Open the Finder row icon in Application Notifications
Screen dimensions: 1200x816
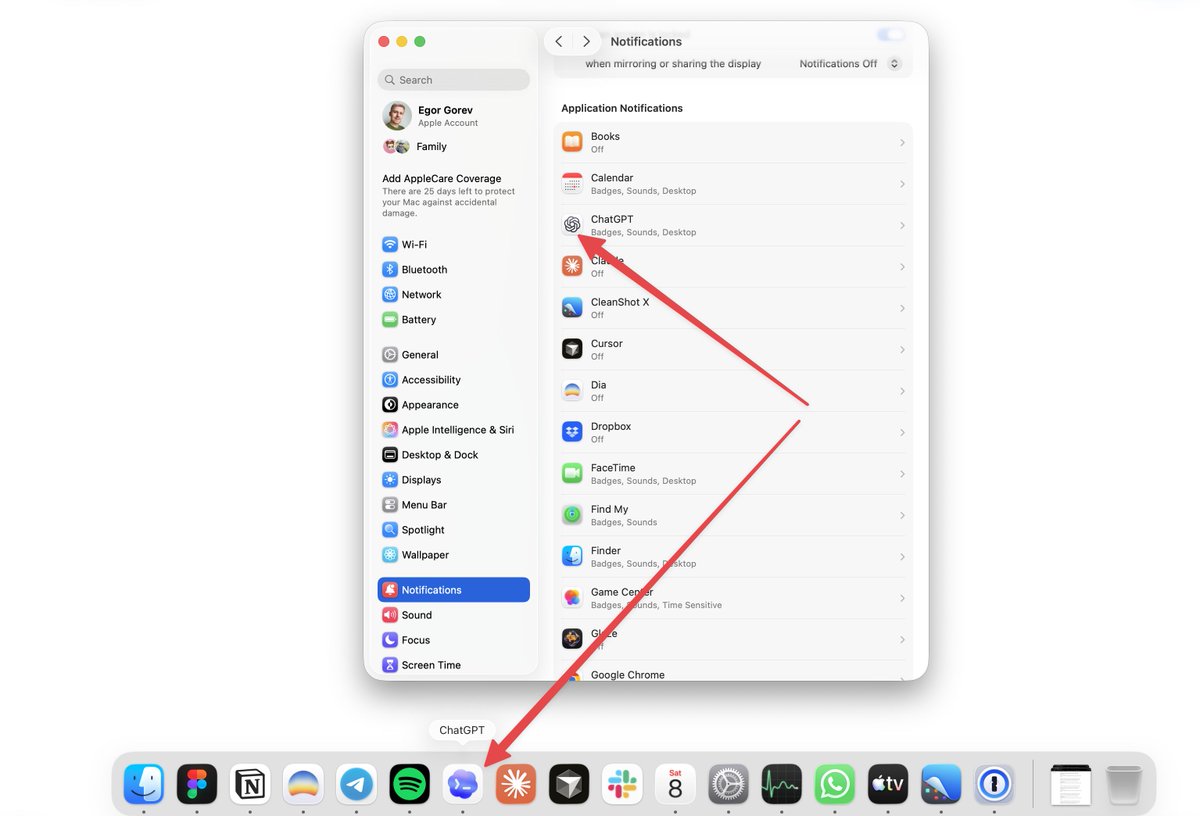click(x=572, y=556)
